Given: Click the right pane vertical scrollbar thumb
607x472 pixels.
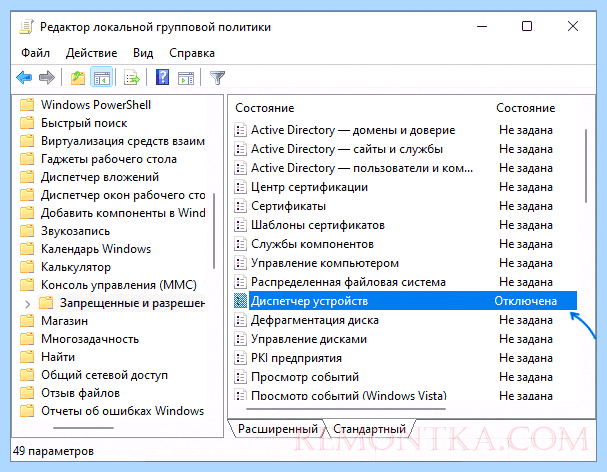Looking at the screenshot, I should 586,166.
